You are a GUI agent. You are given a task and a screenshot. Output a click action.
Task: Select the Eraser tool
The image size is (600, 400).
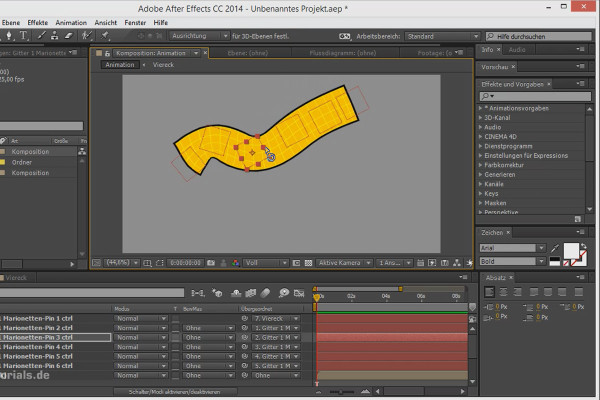[69, 36]
